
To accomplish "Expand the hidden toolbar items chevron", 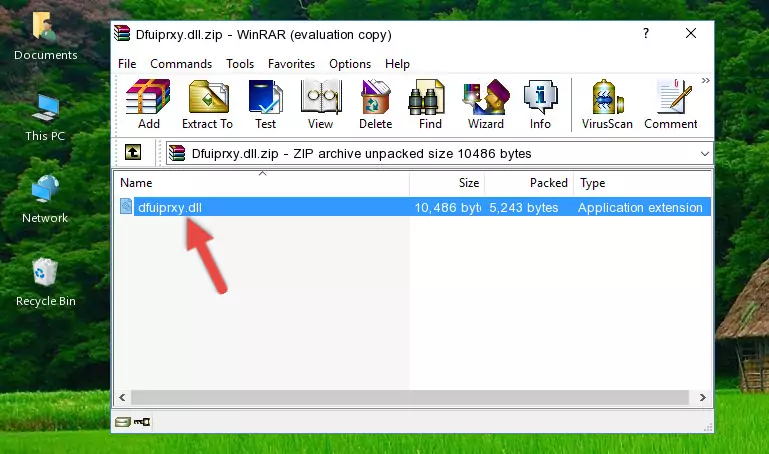I will pos(705,81).
